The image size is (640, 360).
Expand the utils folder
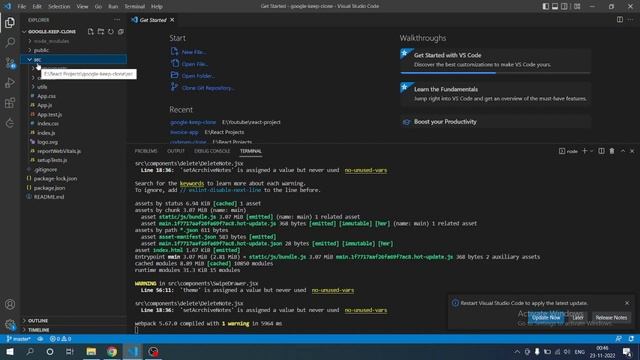click(x=74, y=87)
